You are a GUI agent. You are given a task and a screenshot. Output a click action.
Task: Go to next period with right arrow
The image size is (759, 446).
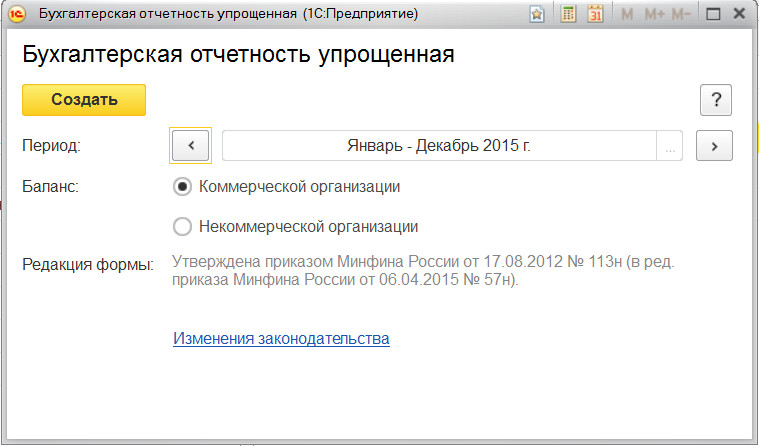[714, 145]
